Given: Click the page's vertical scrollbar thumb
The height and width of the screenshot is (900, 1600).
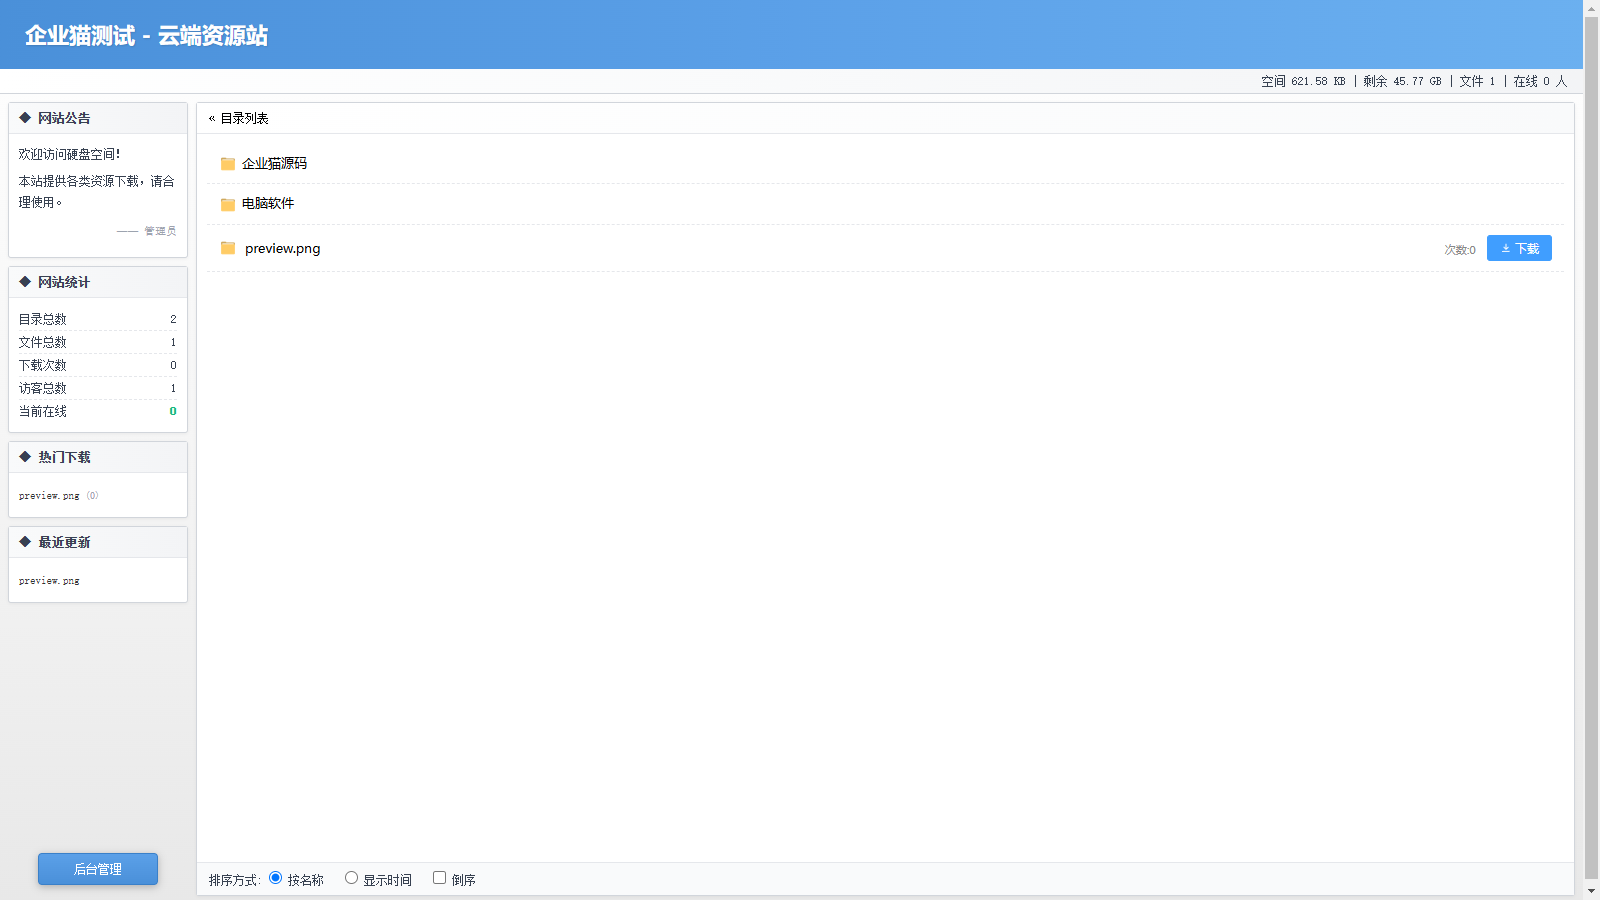Looking at the screenshot, I should (x=1591, y=447).
